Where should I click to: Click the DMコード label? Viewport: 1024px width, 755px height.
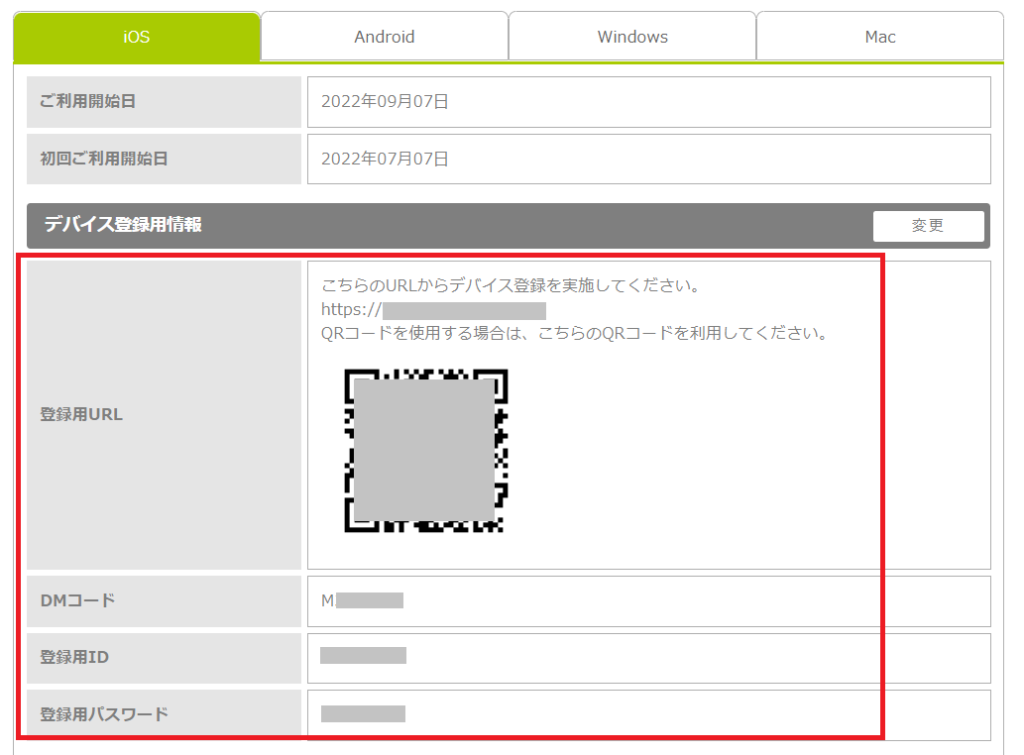[x=78, y=600]
